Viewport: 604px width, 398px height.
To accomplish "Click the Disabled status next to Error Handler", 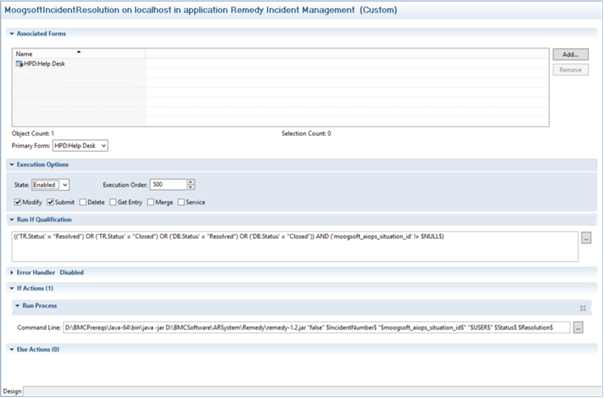I will pyautogui.click(x=72, y=272).
